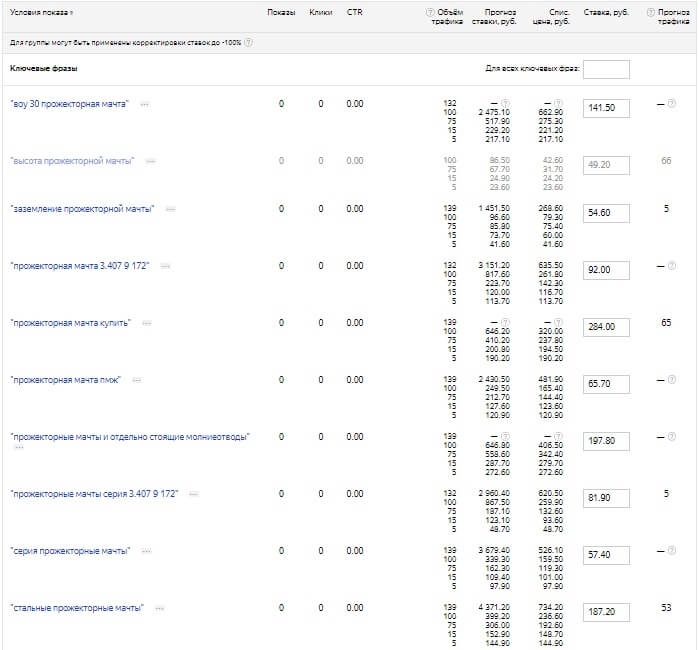Edit bid field showing 81.90
The image size is (699, 650).
click(x=606, y=498)
